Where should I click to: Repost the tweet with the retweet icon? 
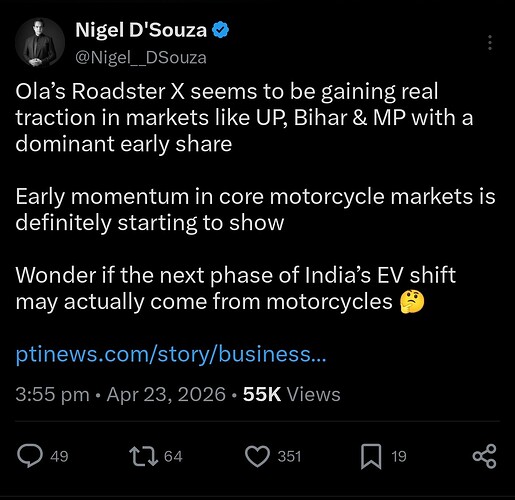tap(143, 456)
